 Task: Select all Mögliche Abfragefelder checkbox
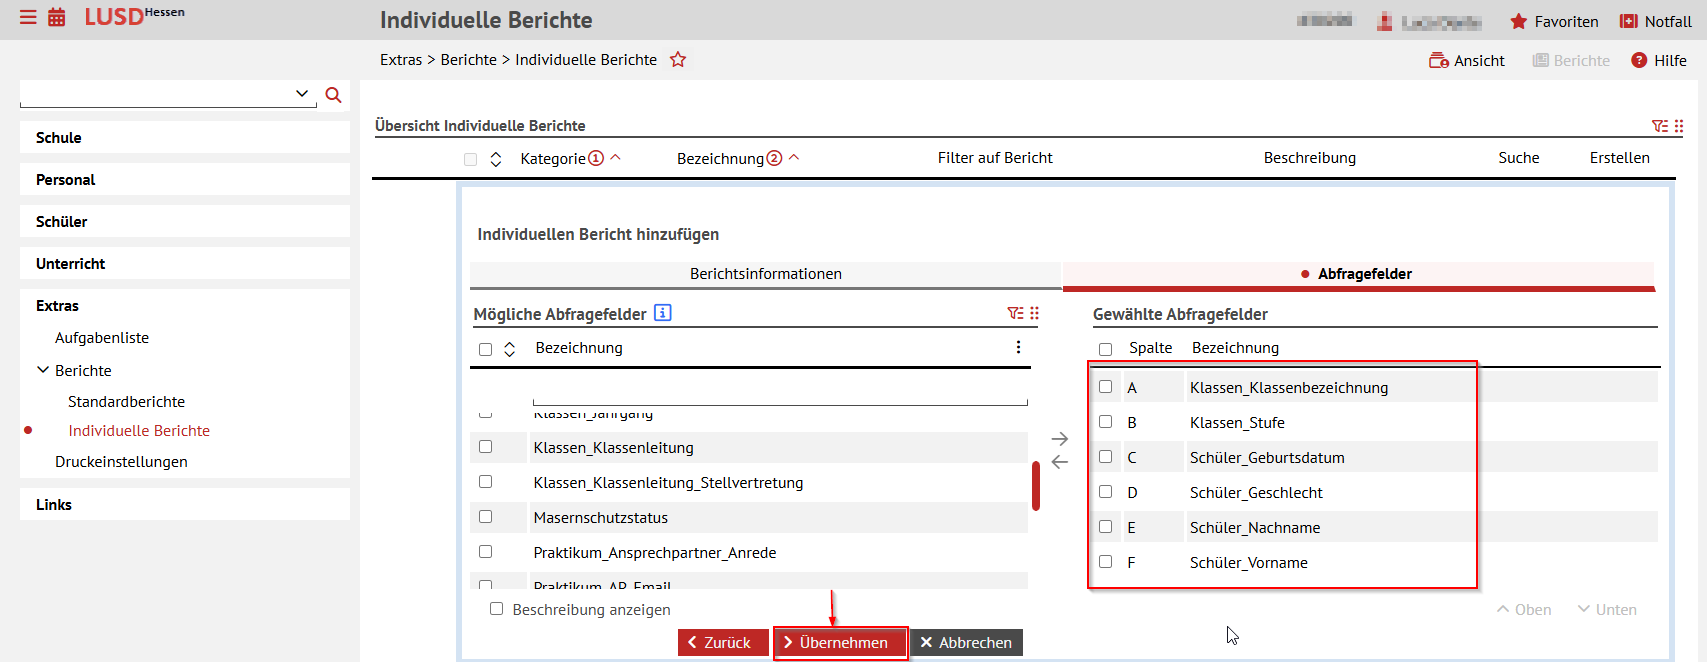click(x=486, y=349)
